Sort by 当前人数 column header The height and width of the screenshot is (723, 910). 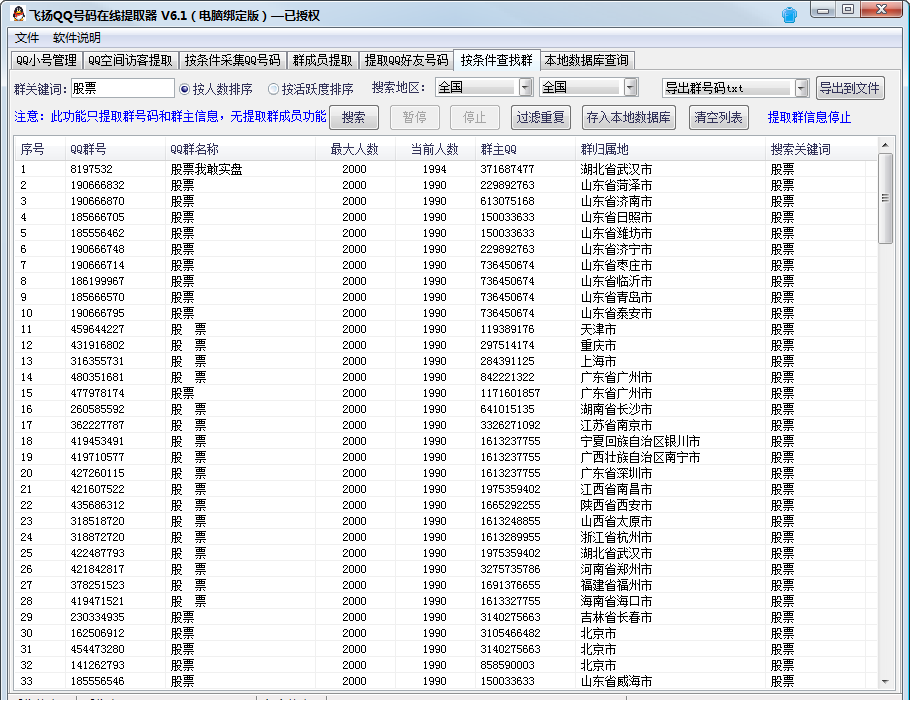(x=435, y=149)
